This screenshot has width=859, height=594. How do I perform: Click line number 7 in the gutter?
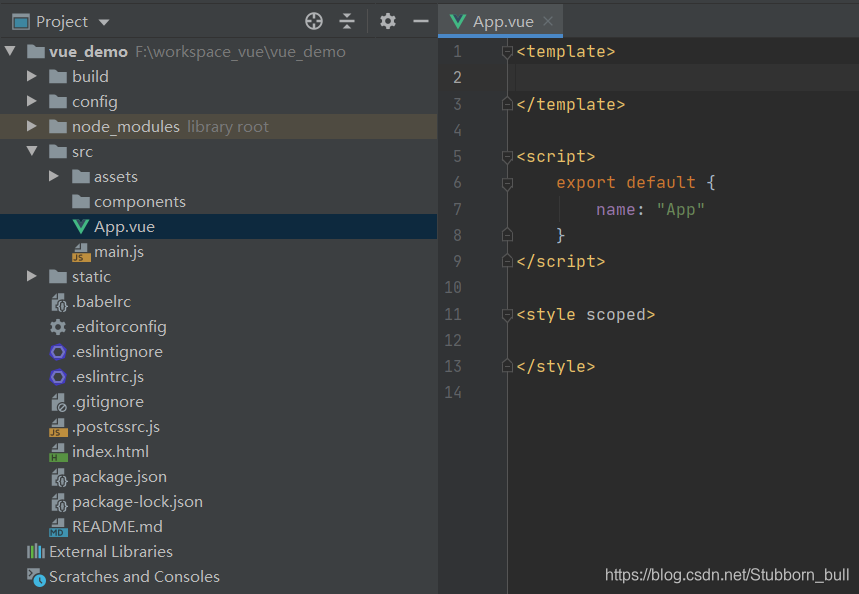[457, 209]
